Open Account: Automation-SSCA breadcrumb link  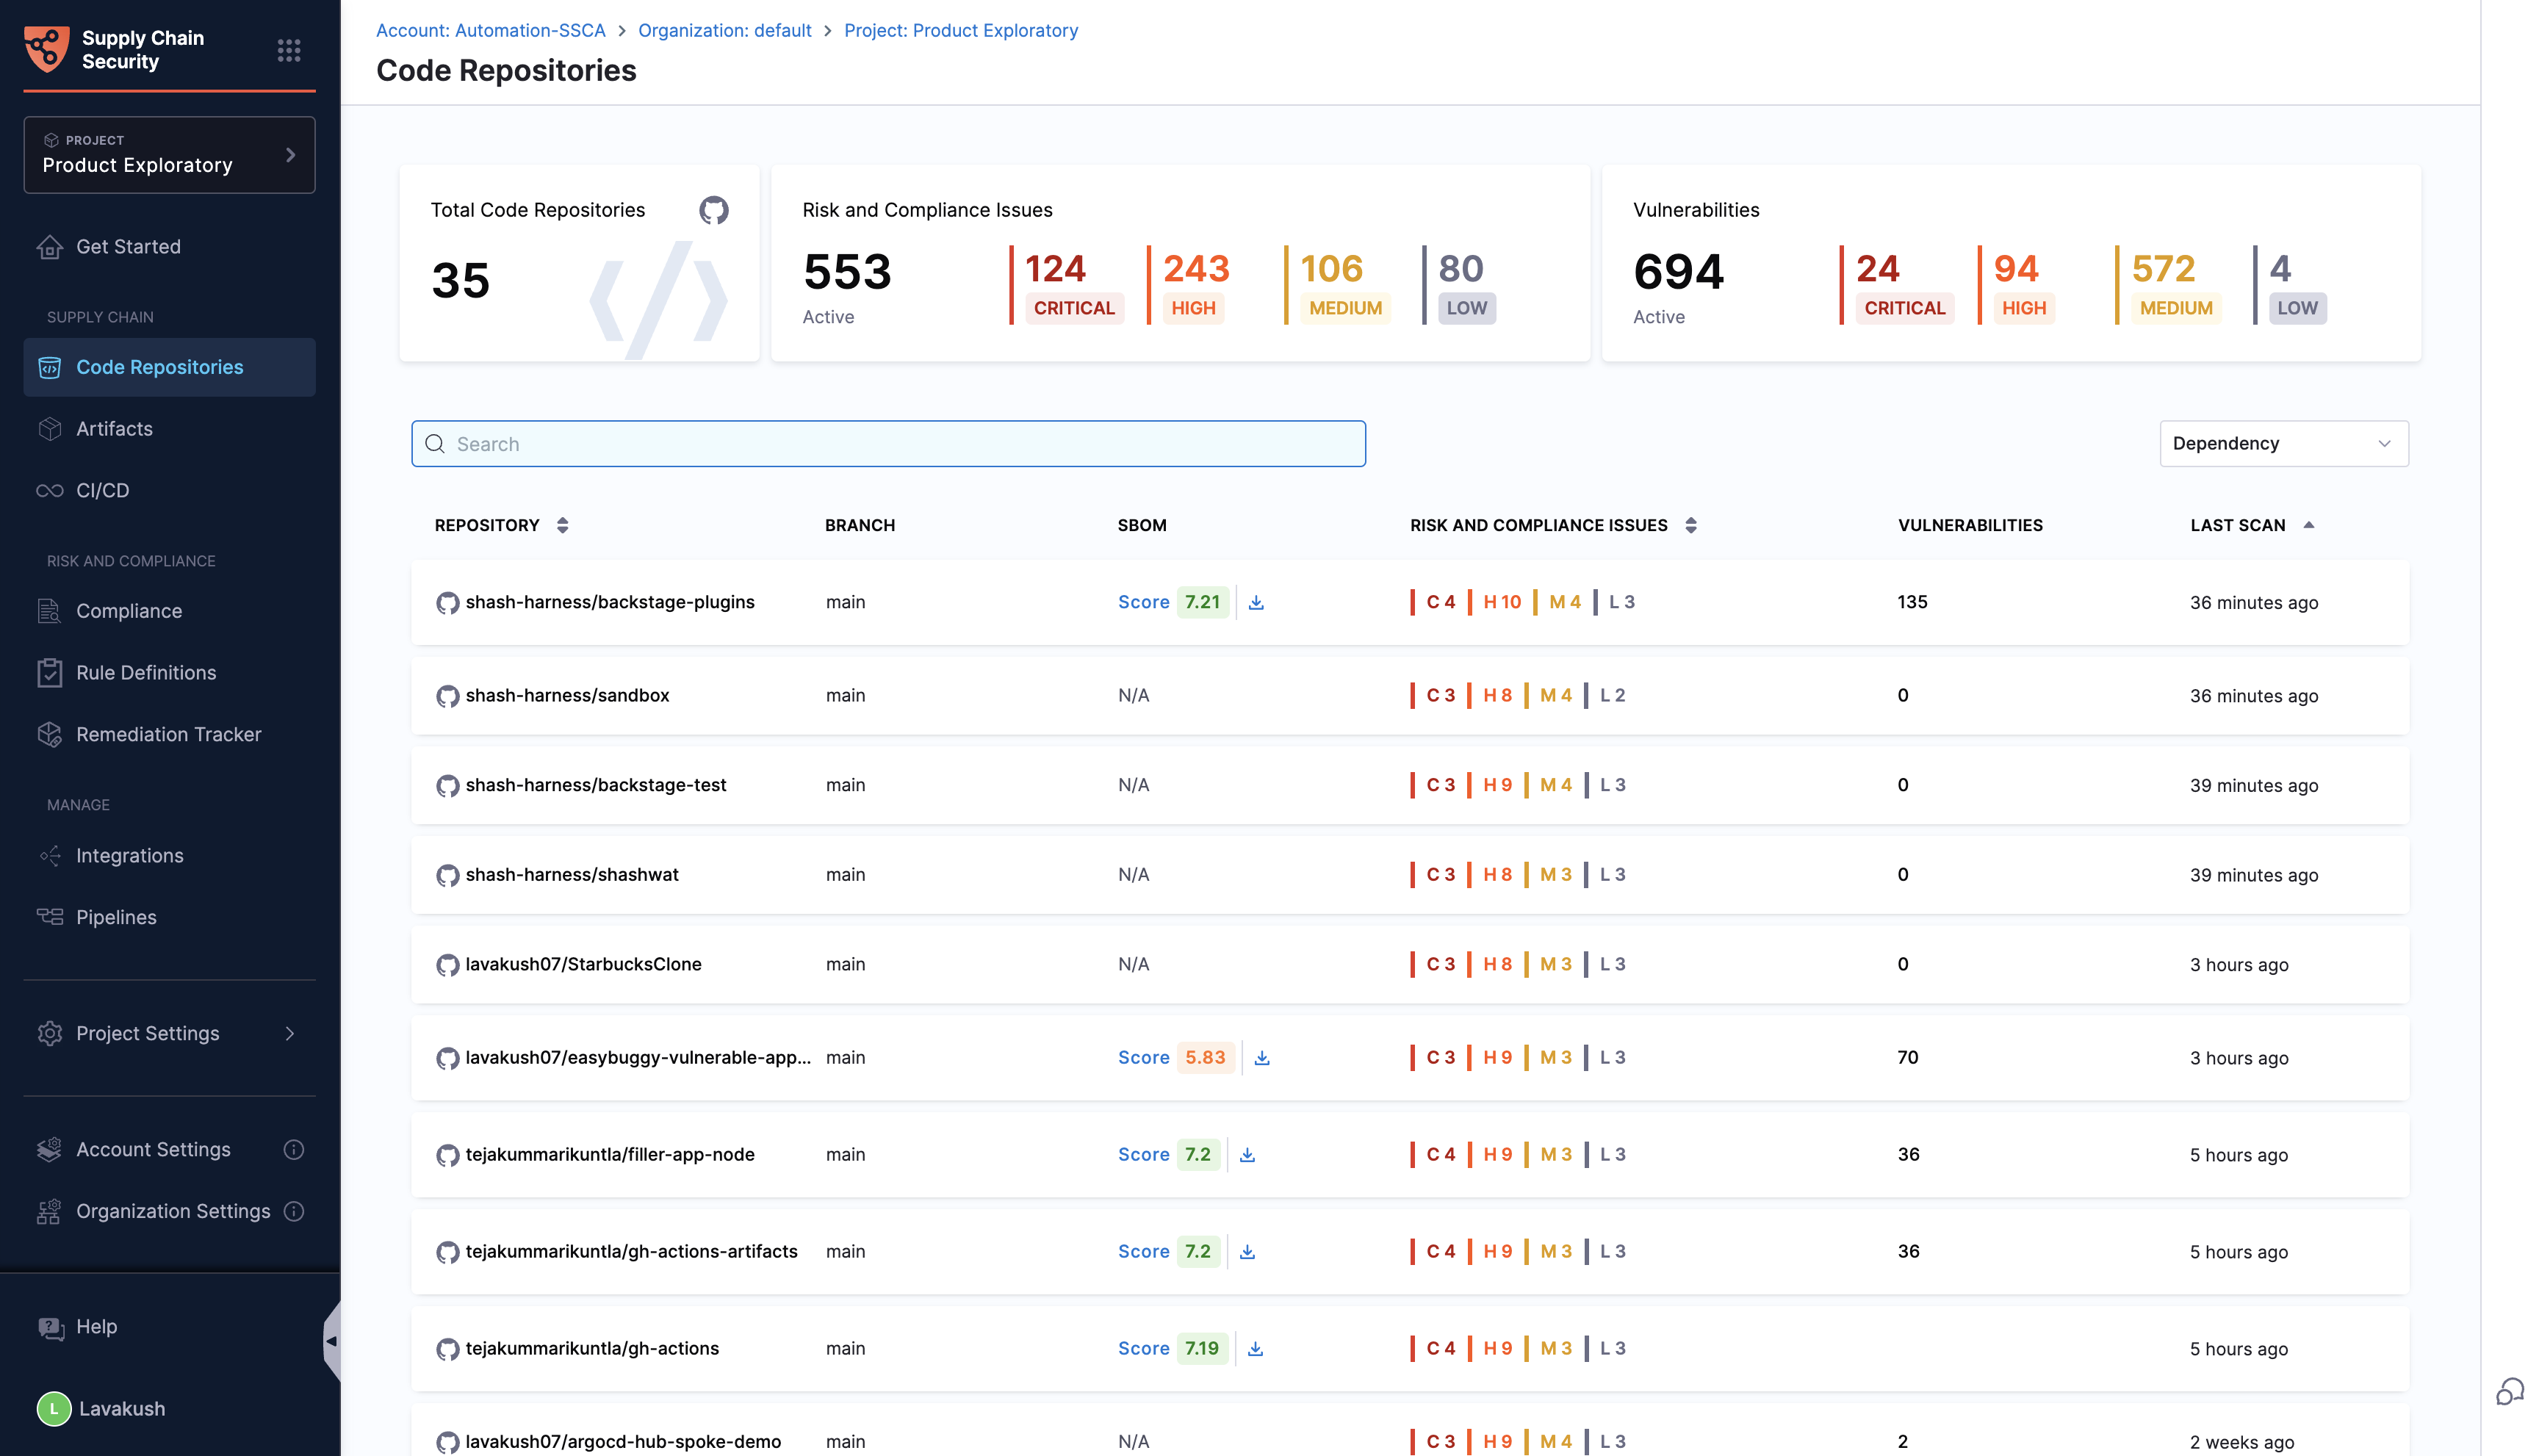[490, 30]
